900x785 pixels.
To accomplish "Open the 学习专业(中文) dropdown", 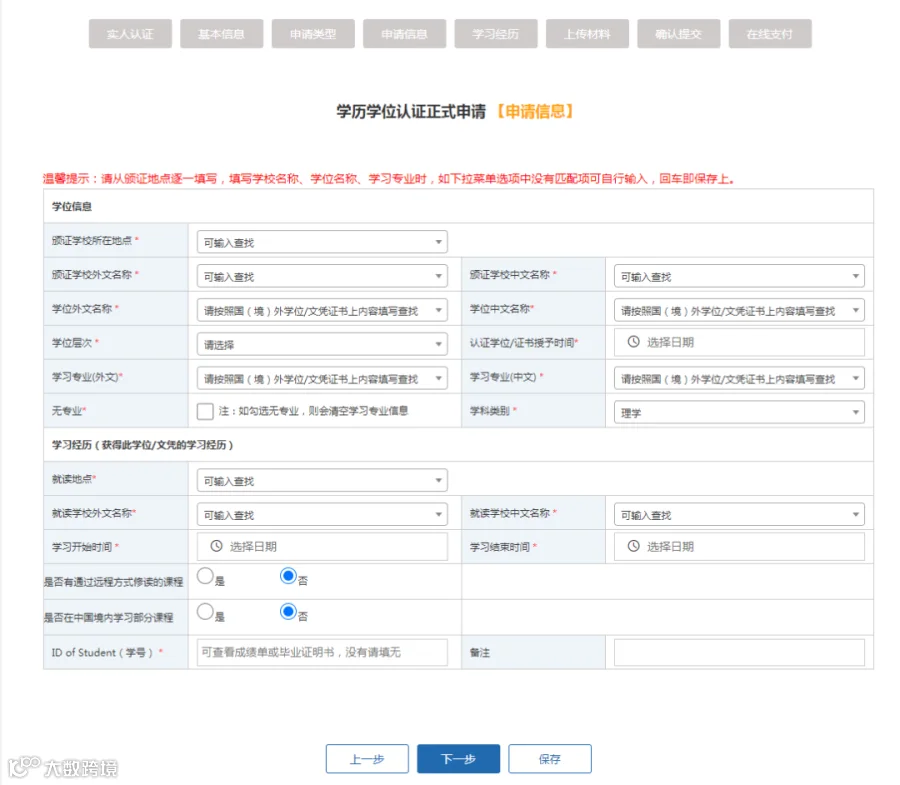I will coord(739,378).
